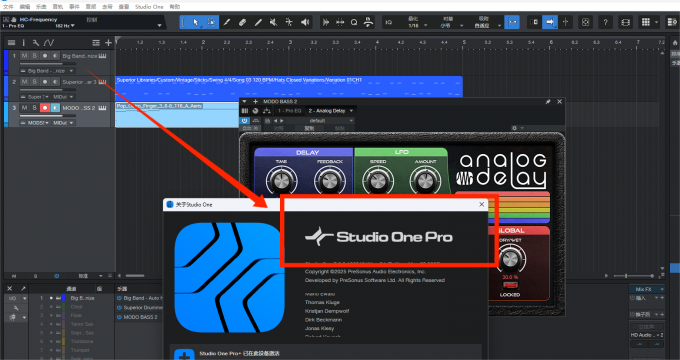Open the 2 - Analog Delay tab dropdown

click(351, 111)
